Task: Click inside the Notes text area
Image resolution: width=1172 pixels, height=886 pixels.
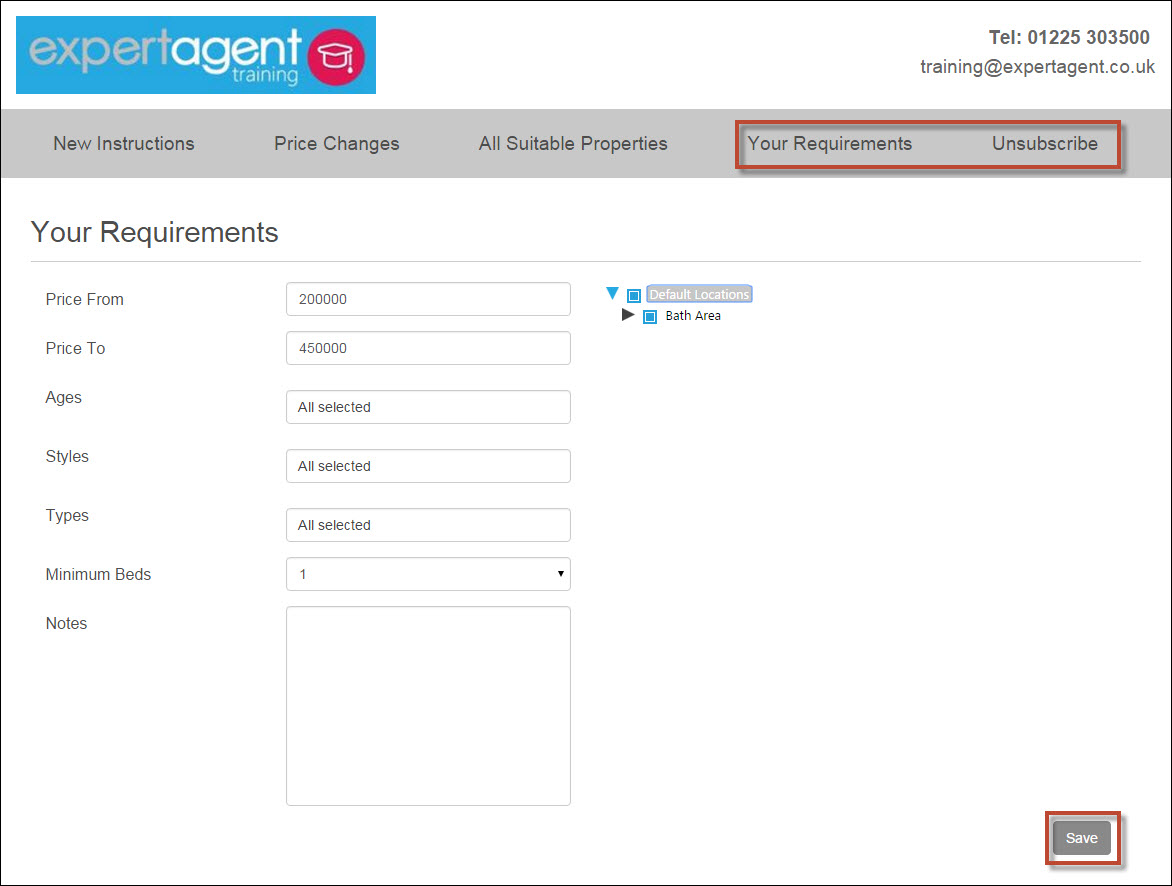Action: coord(428,706)
